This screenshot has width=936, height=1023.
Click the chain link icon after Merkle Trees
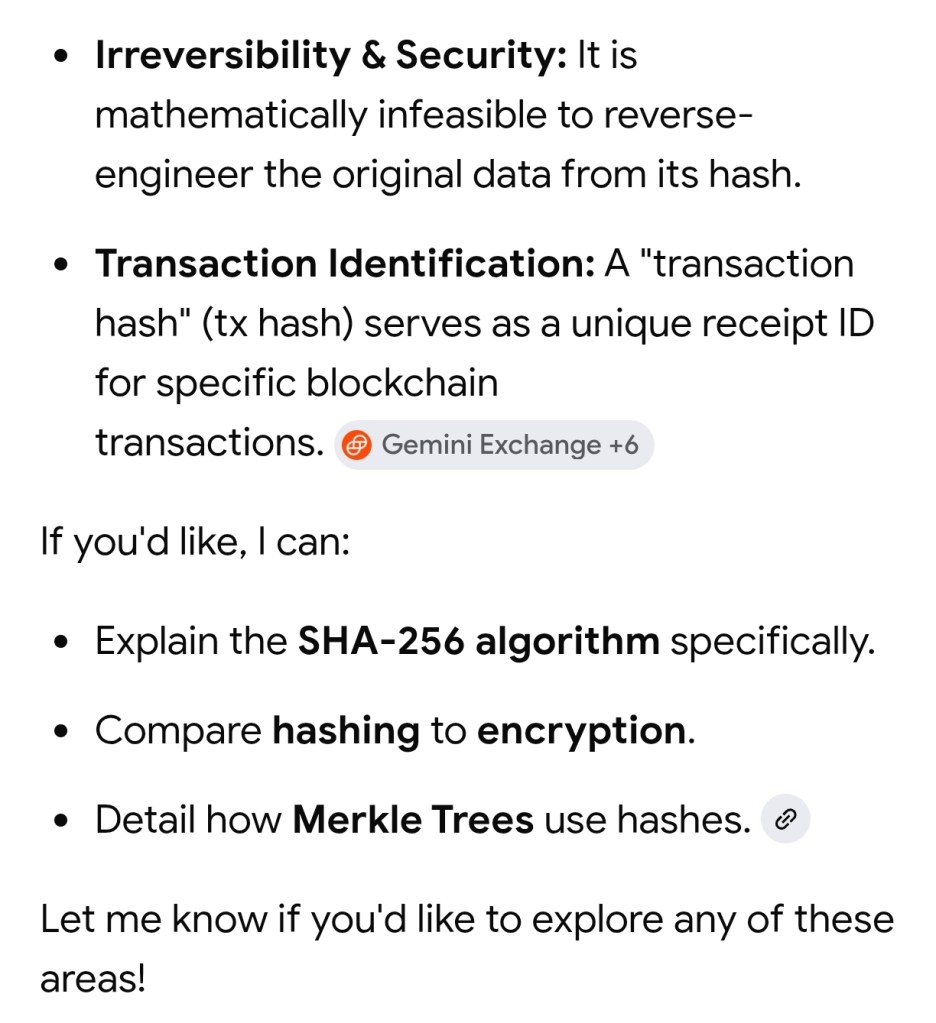coord(785,820)
